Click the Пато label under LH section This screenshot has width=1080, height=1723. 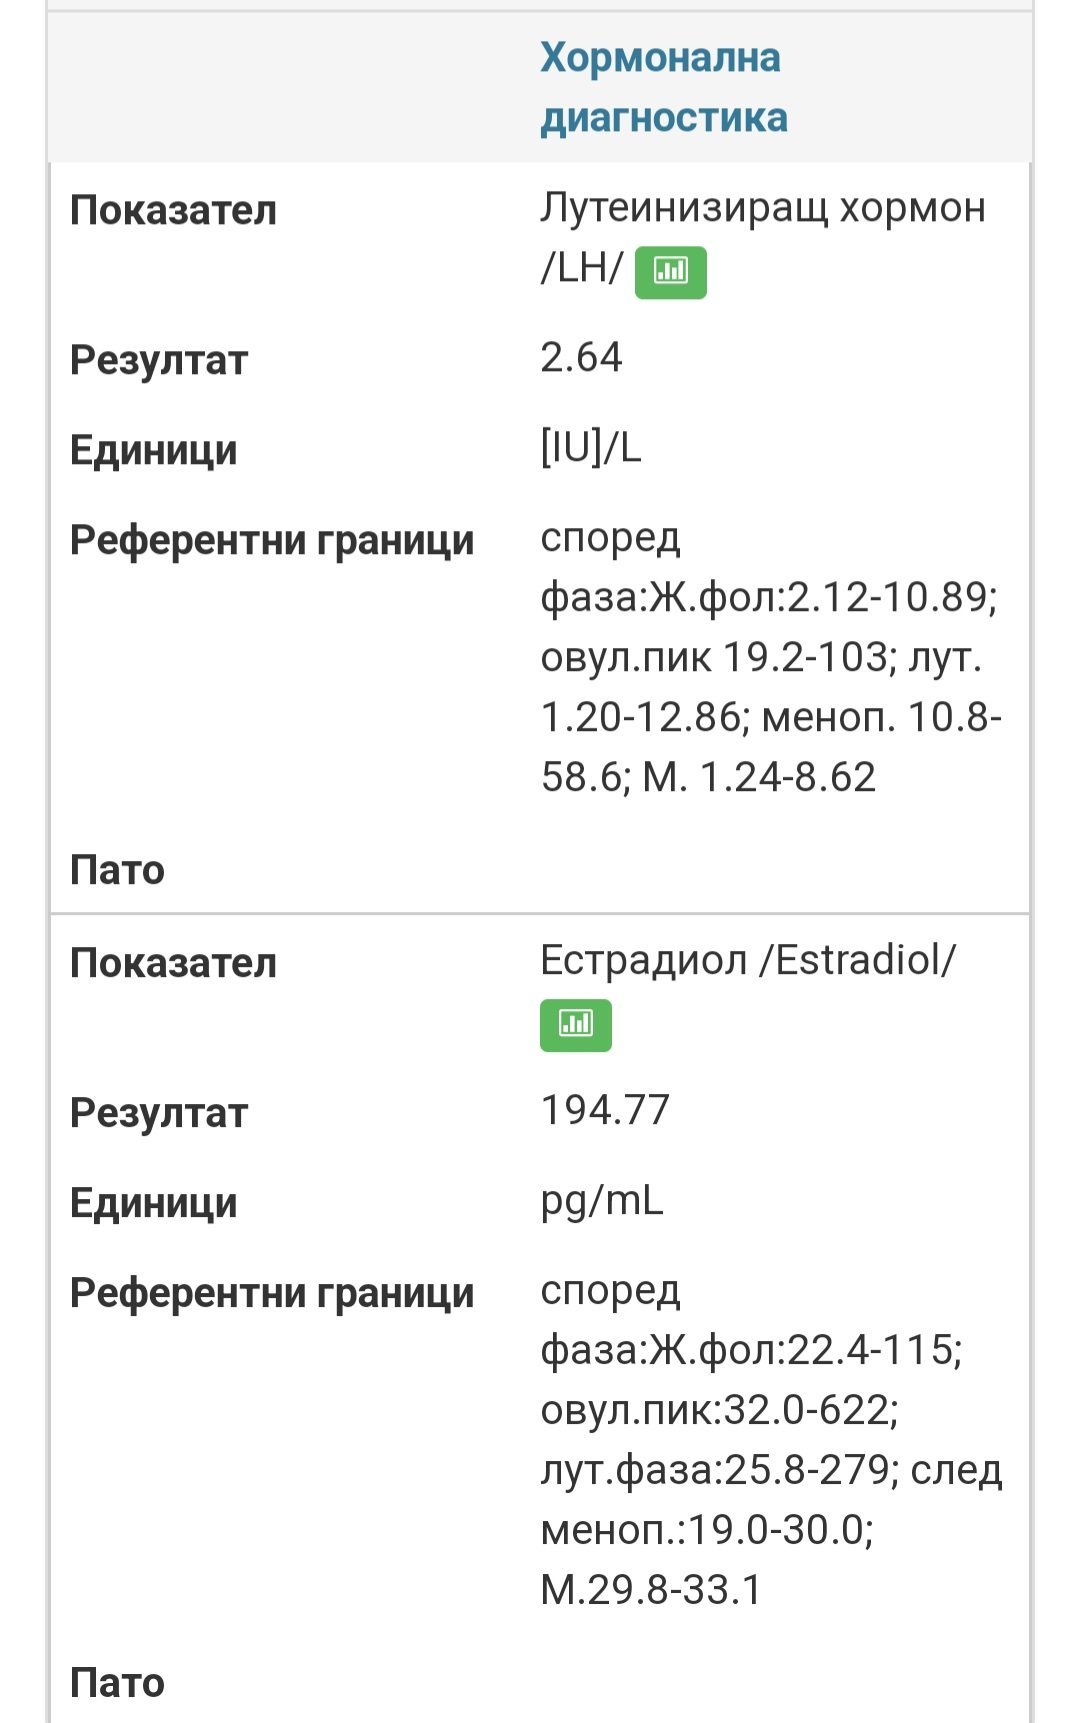(x=117, y=870)
